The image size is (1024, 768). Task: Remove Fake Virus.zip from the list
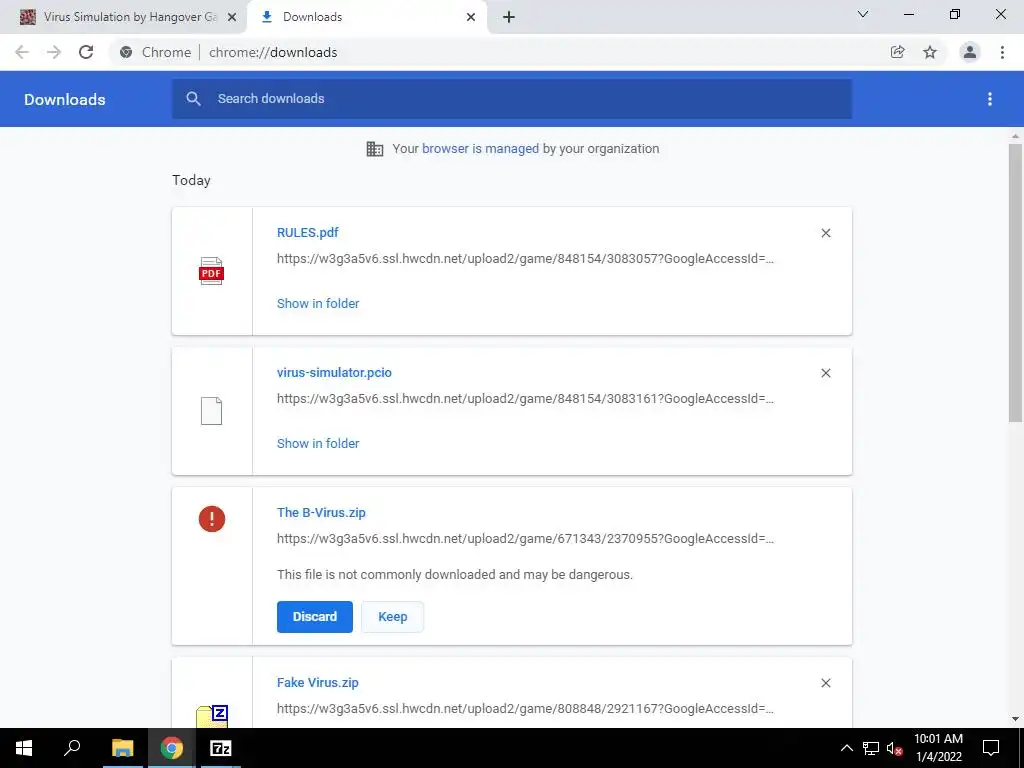pyautogui.click(x=825, y=683)
